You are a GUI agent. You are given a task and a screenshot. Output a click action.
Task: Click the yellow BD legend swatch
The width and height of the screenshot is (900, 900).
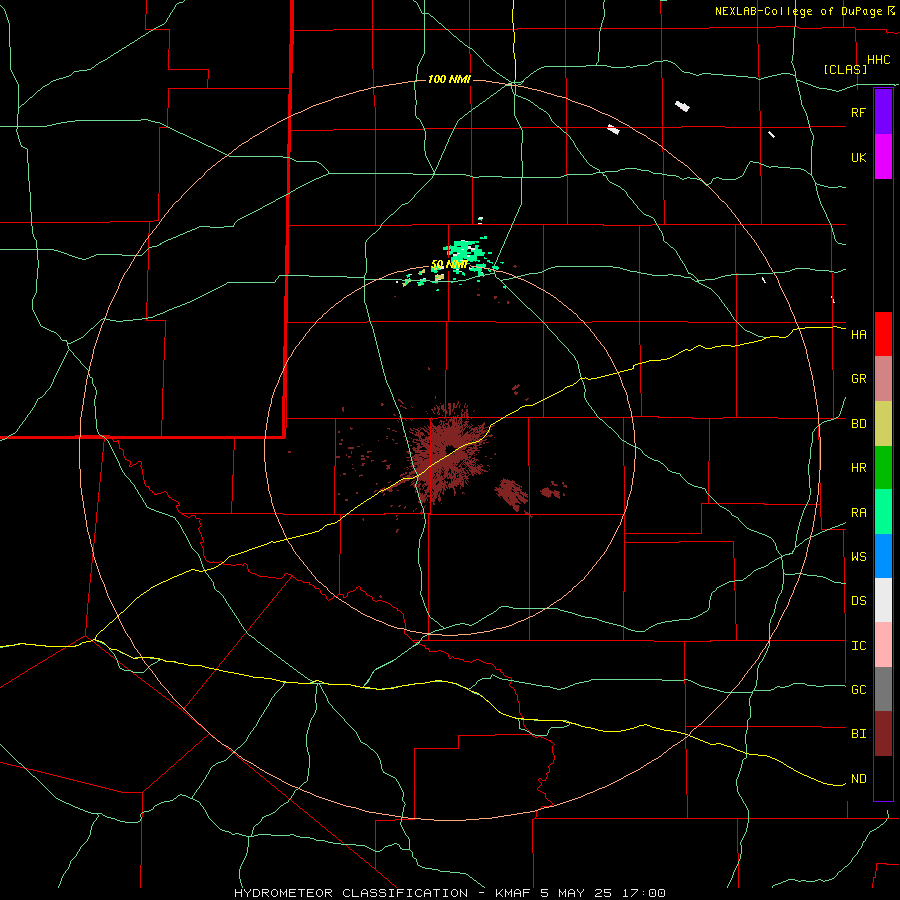[883, 424]
